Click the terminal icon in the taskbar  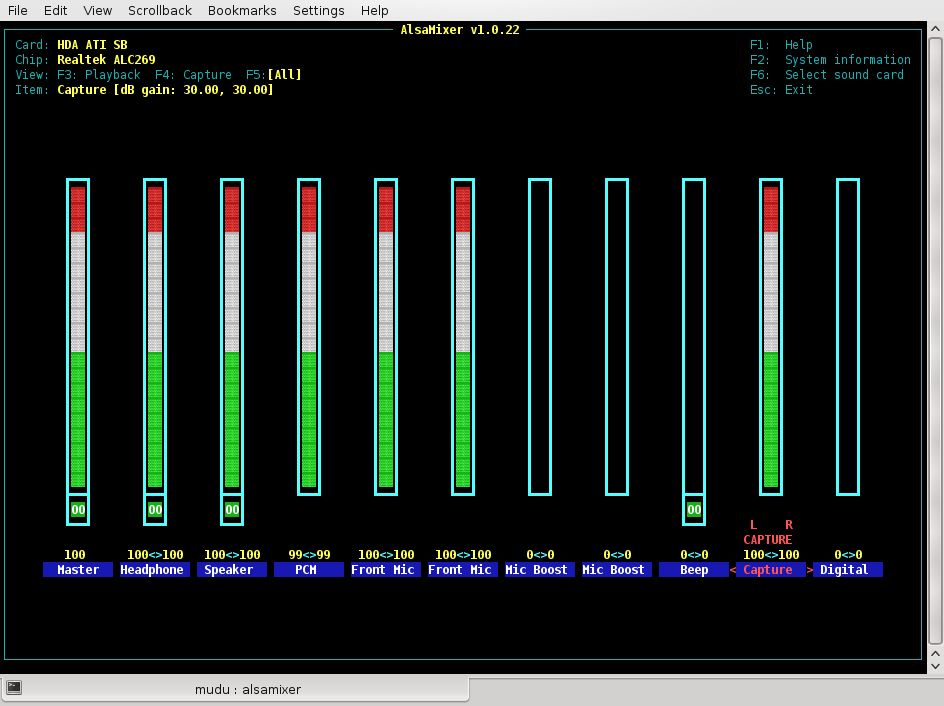(x=14, y=688)
